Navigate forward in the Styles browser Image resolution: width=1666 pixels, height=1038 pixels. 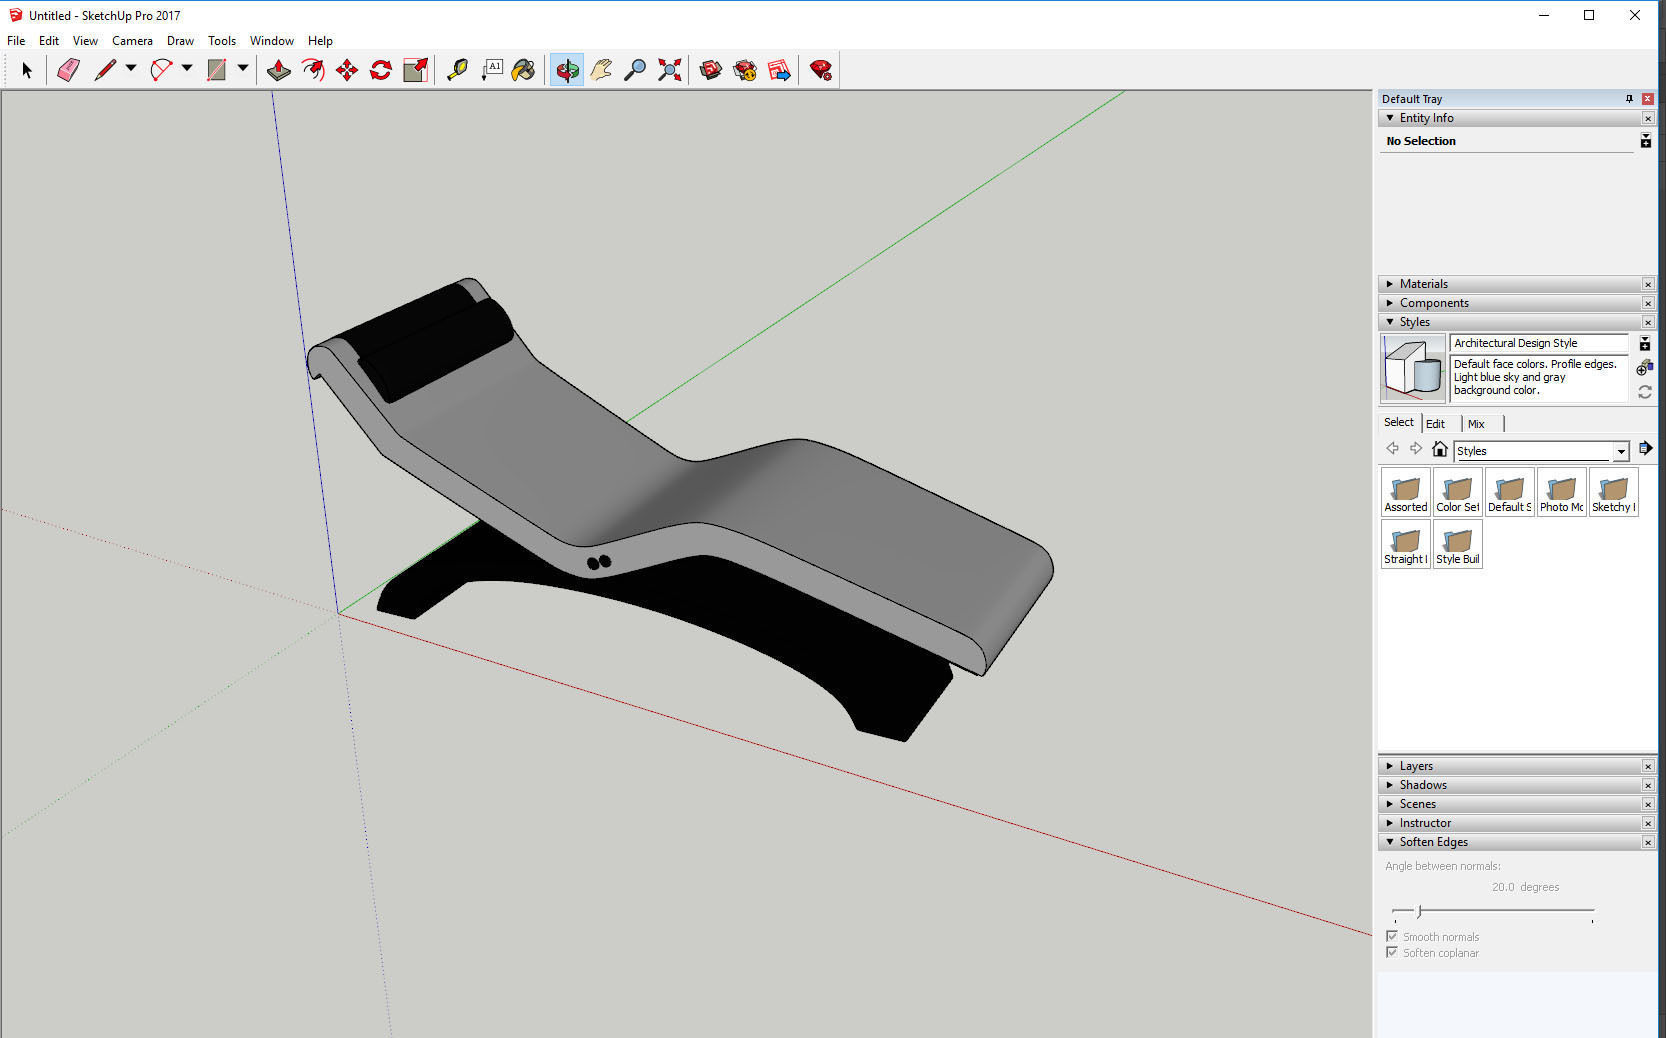(x=1415, y=449)
